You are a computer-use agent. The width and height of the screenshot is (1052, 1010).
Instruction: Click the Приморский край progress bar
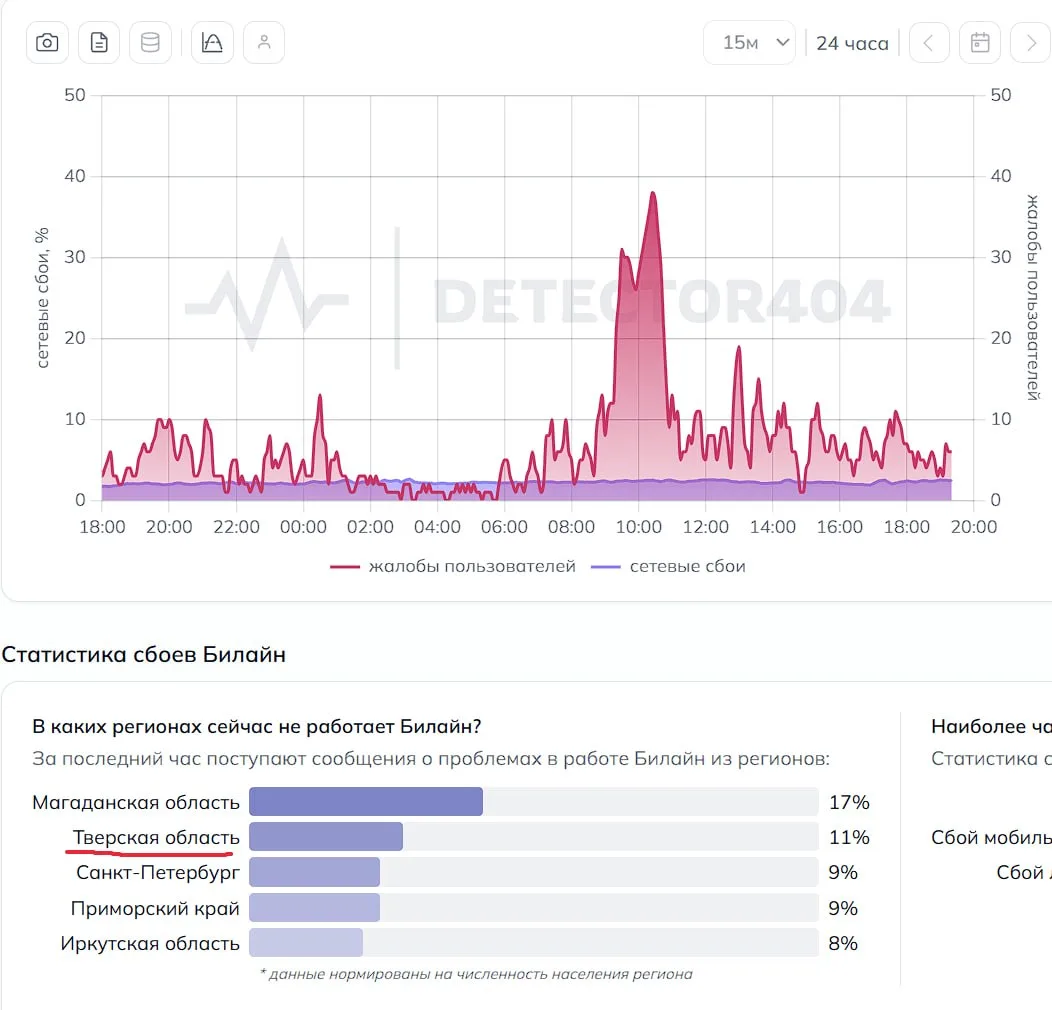tap(534, 908)
